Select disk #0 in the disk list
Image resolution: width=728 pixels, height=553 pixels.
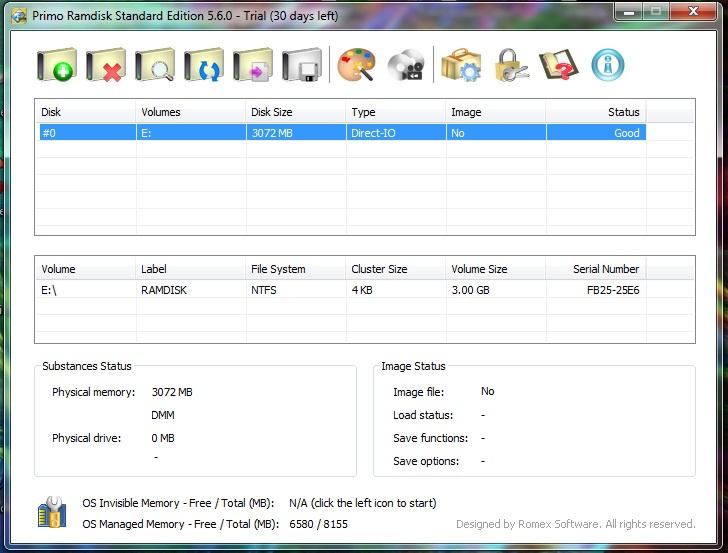(x=342, y=133)
